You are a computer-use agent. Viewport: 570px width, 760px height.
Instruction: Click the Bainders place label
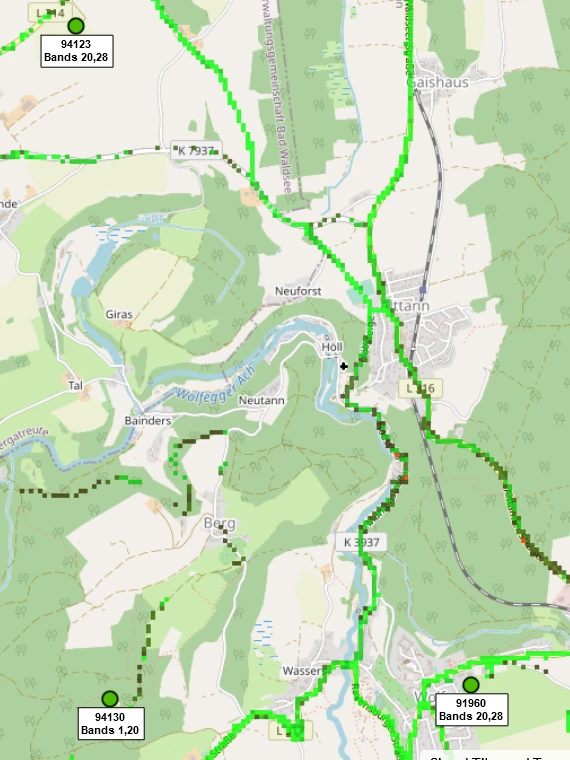coord(148,421)
